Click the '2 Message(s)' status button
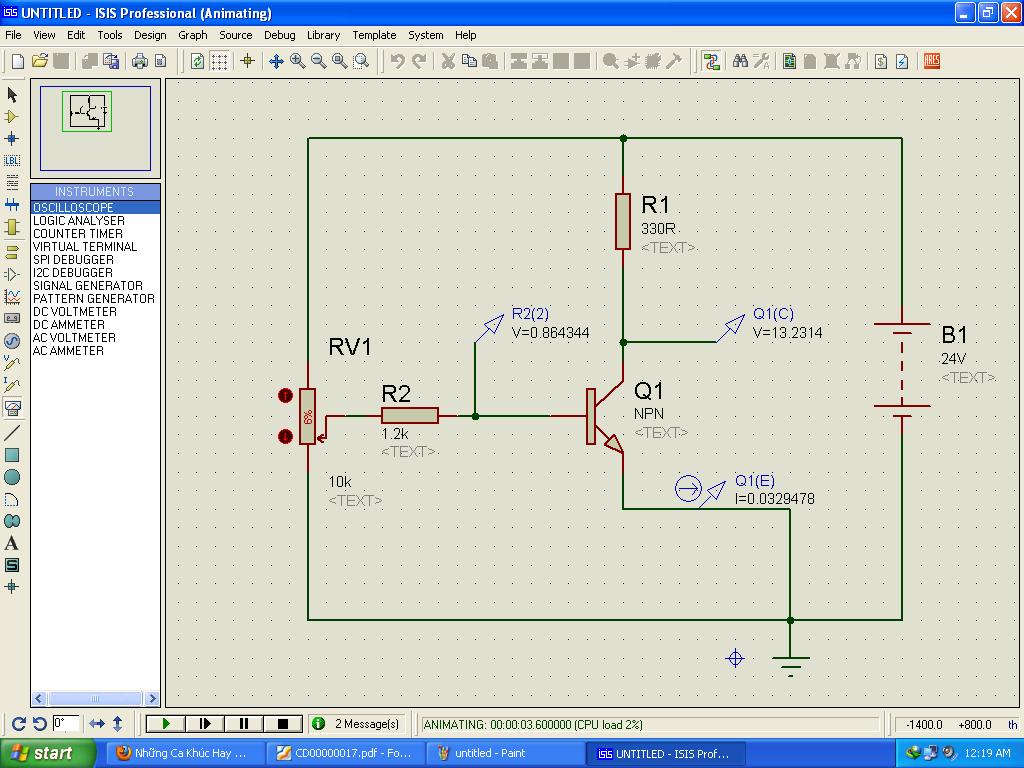This screenshot has width=1024, height=768. [357, 723]
